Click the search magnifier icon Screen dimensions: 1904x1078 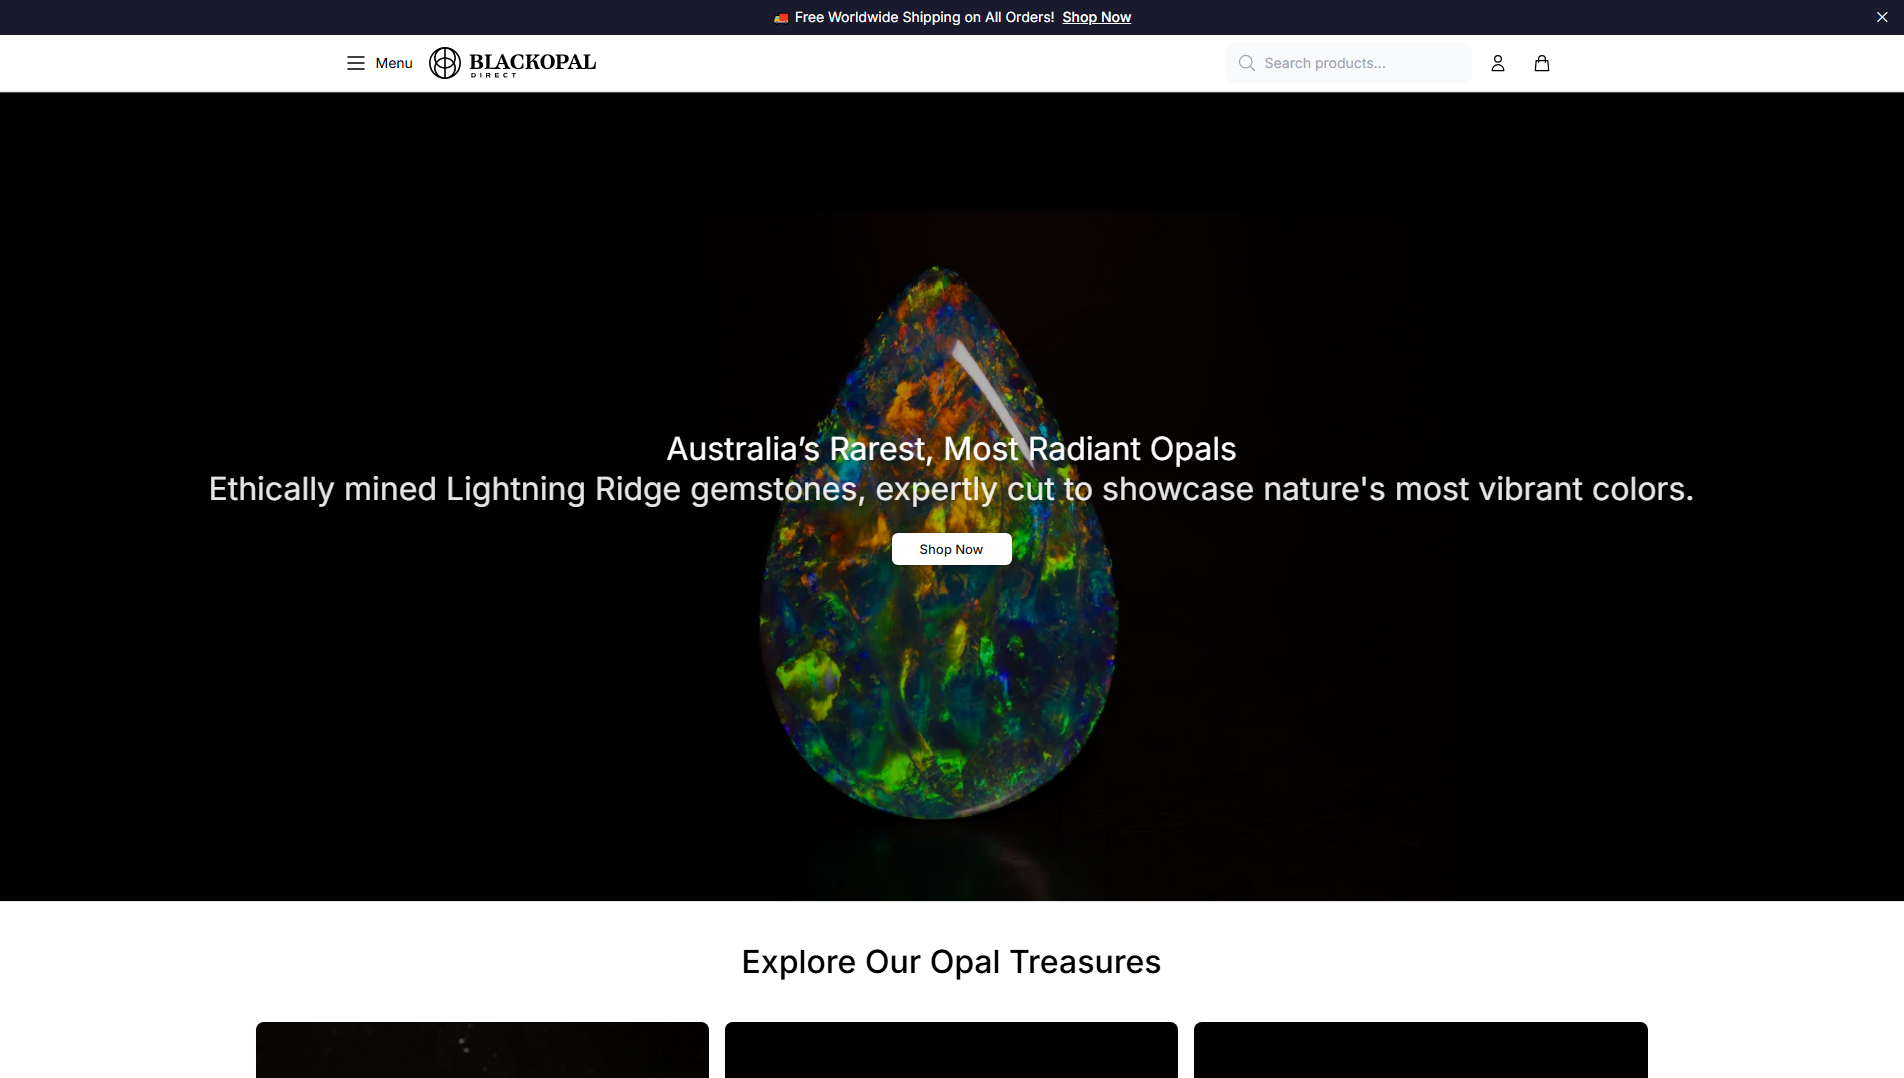[1246, 63]
